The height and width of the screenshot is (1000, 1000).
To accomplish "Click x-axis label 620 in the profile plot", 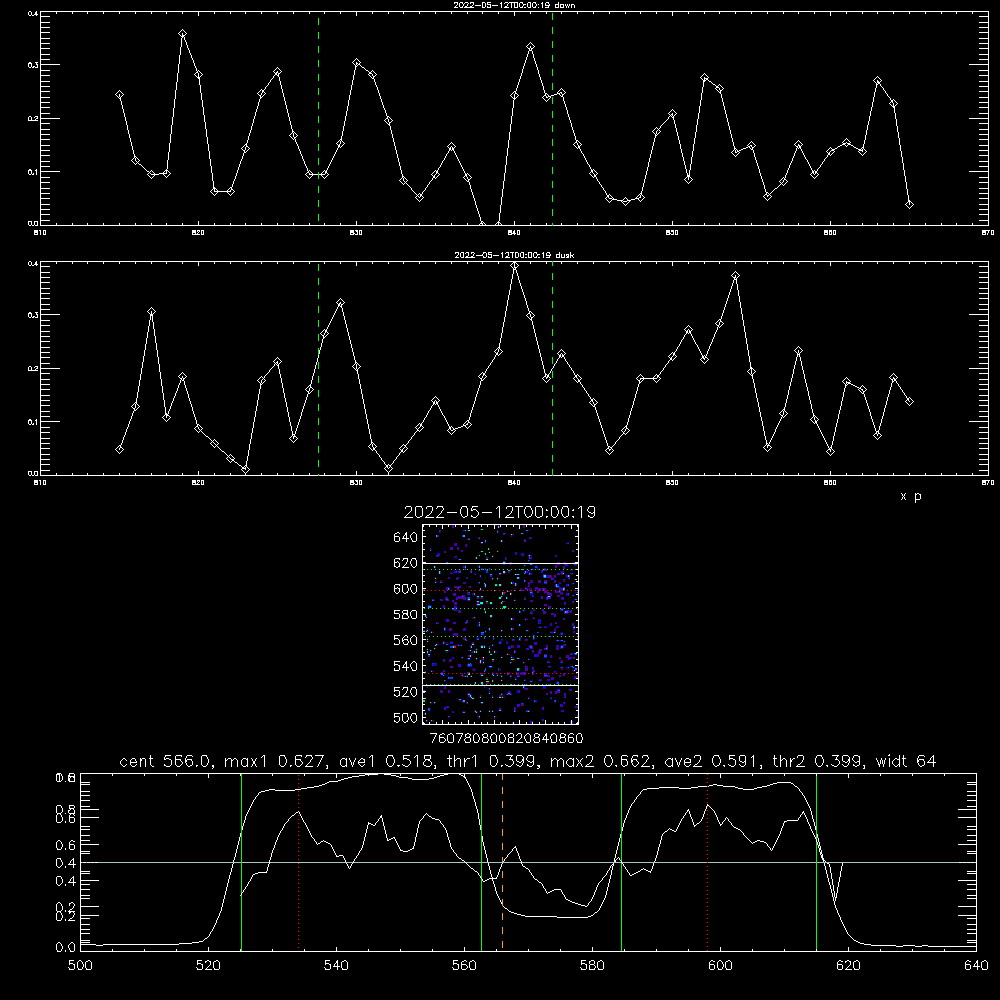I will pos(848,966).
